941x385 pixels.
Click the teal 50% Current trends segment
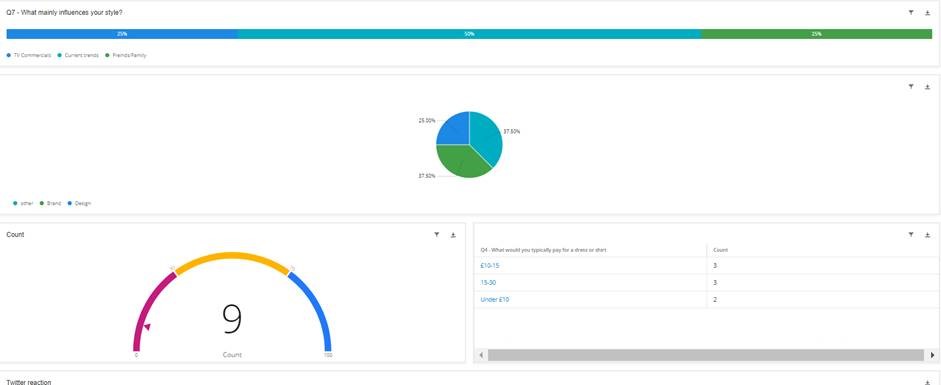point(469,34)
